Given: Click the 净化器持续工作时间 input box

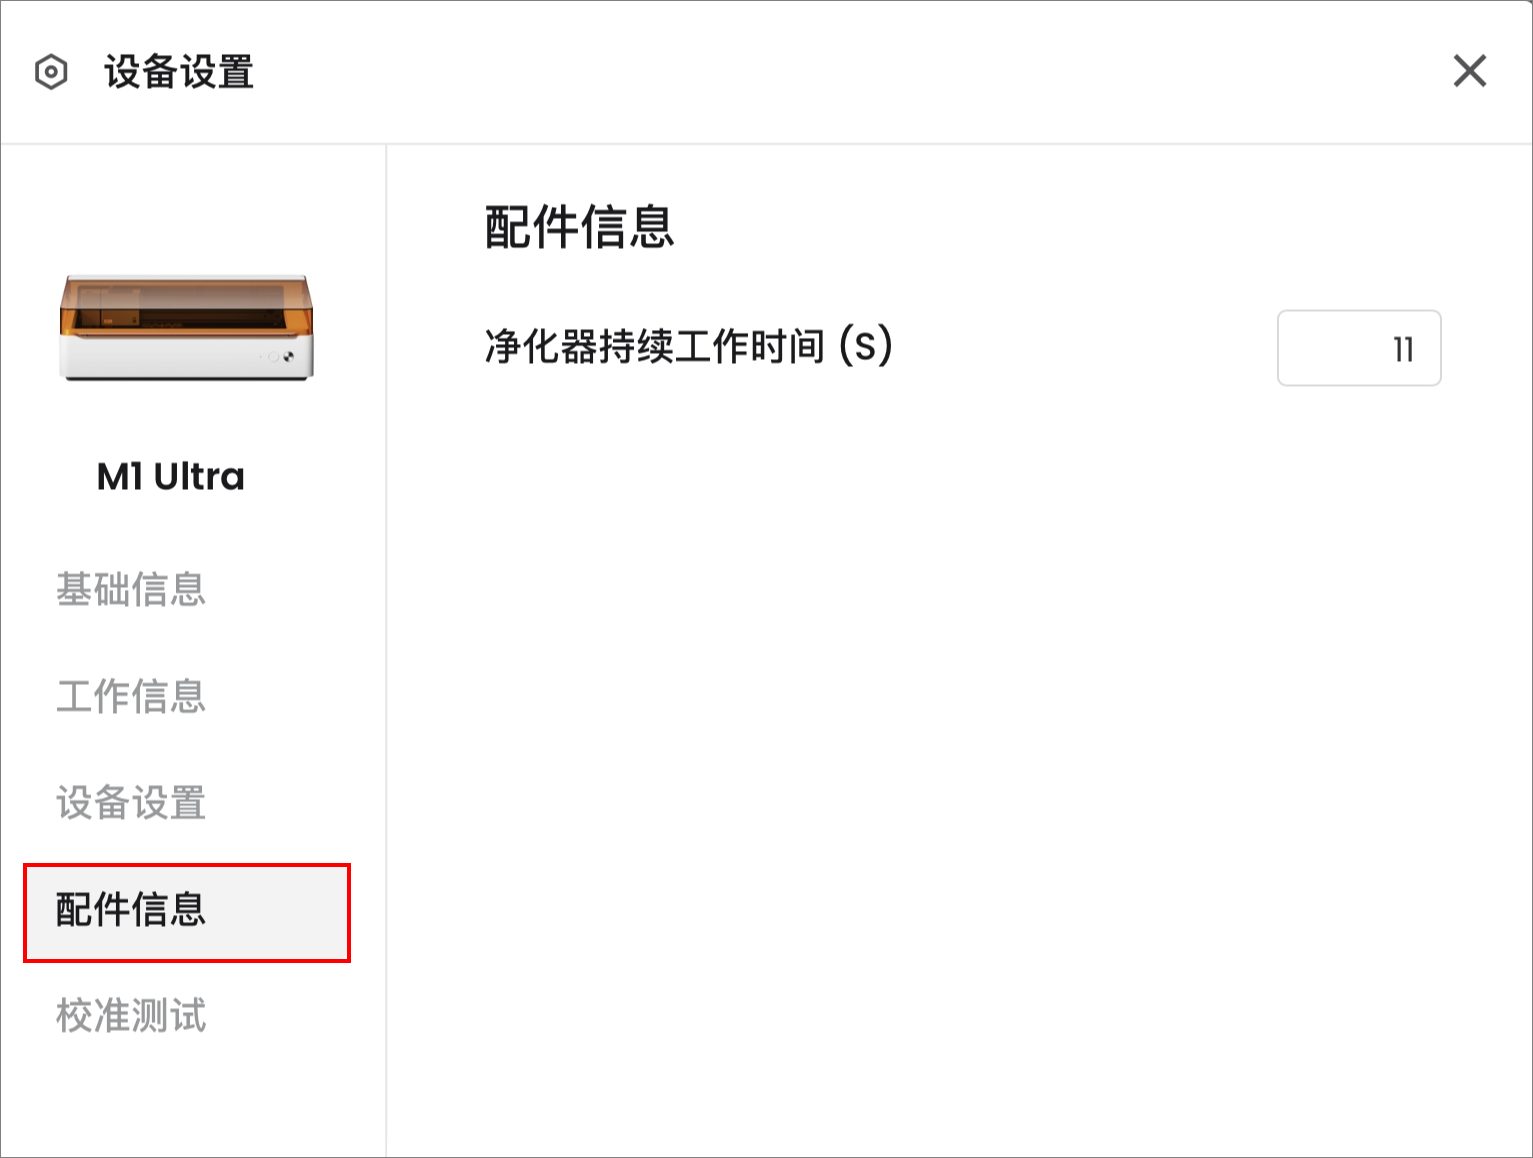Looking at the screenshot, I should tap(1359, 348).
